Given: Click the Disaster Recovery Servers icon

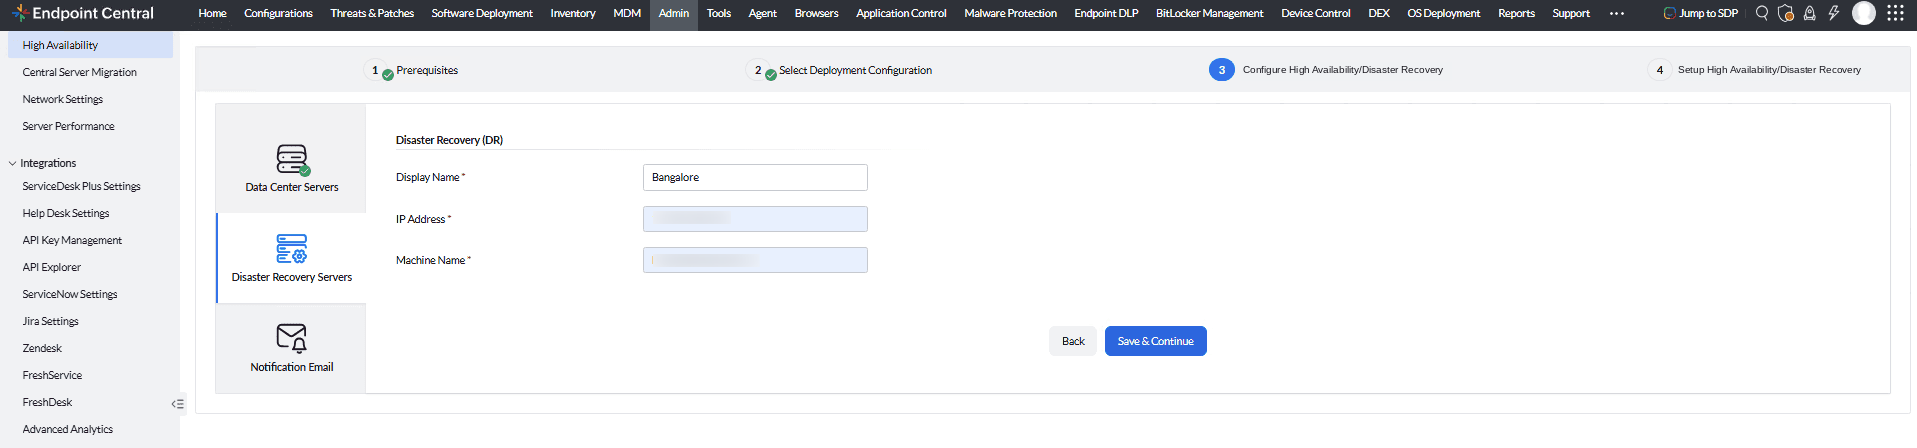Looking at the screenshot, I should pyautogui.click(x=292, y=249).
